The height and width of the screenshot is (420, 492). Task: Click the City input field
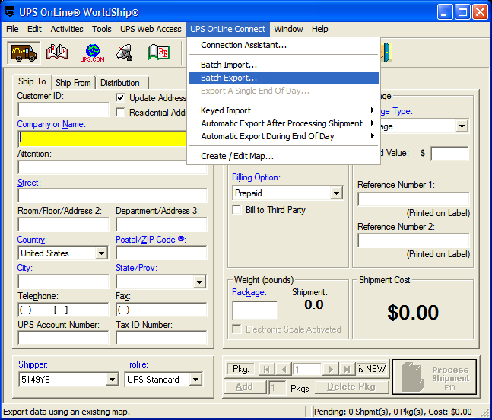pyautogui.click(x=63, y=282)
